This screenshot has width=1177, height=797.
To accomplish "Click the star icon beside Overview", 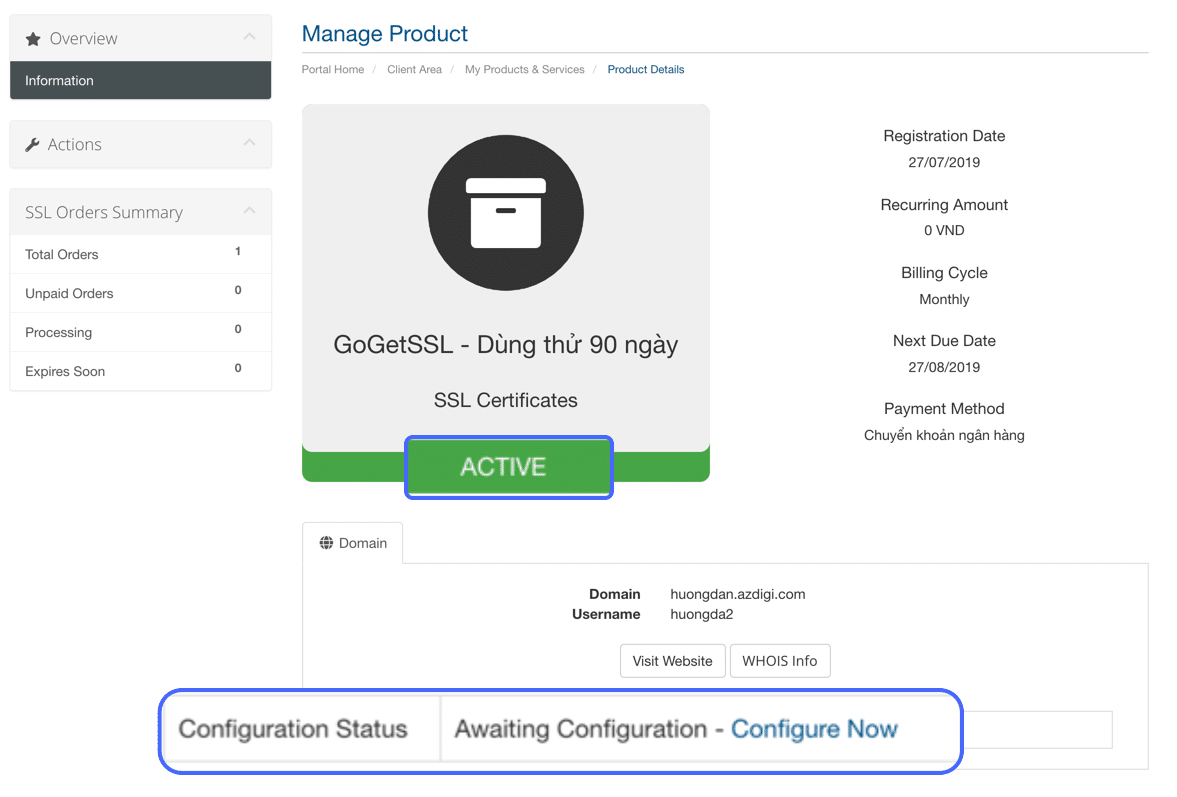I will (x=31, y=39).
